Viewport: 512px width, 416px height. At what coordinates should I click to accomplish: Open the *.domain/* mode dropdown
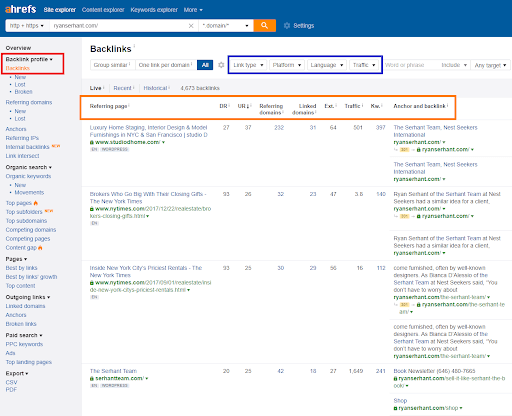(226, 26)
